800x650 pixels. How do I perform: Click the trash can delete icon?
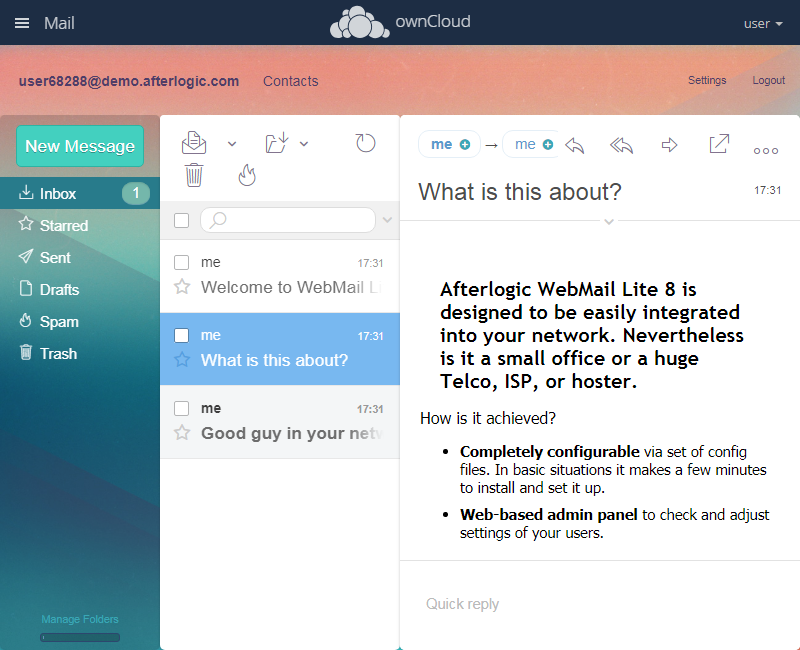[x=194, y=176]
